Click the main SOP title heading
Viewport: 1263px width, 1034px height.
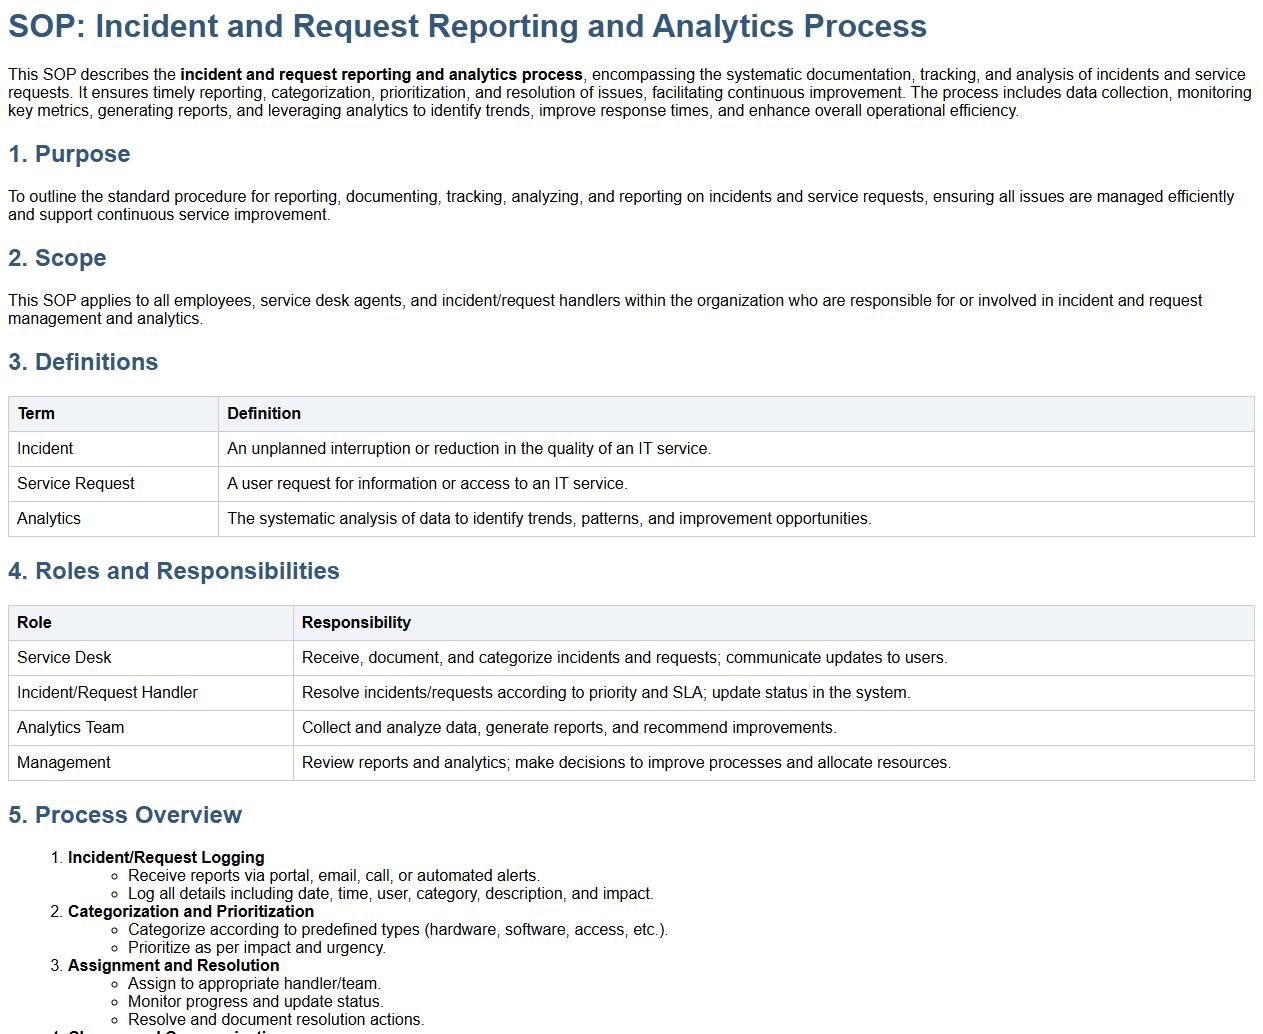click(467, 26)
